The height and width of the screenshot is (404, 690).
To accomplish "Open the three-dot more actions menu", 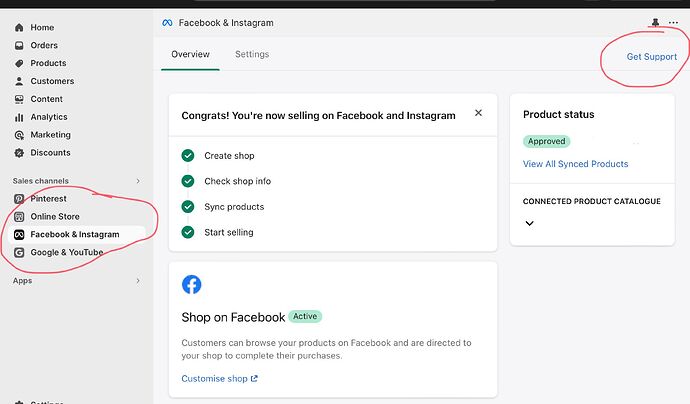I will pyautogui.click(x=673, y=22).
